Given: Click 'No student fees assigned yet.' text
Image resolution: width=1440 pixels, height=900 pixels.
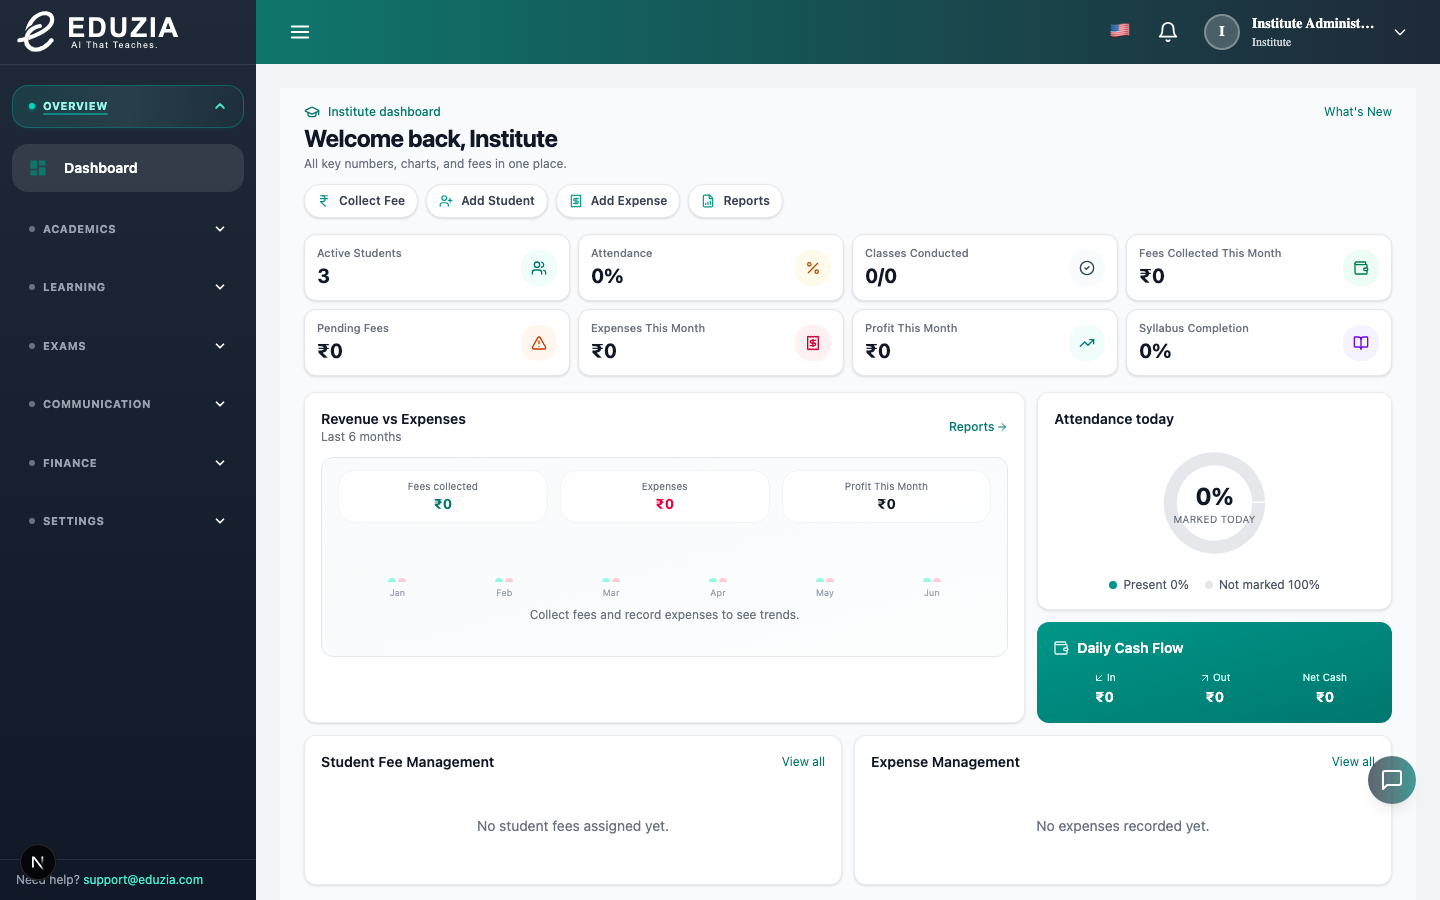Looking at the screenshot, I should 573,826.
